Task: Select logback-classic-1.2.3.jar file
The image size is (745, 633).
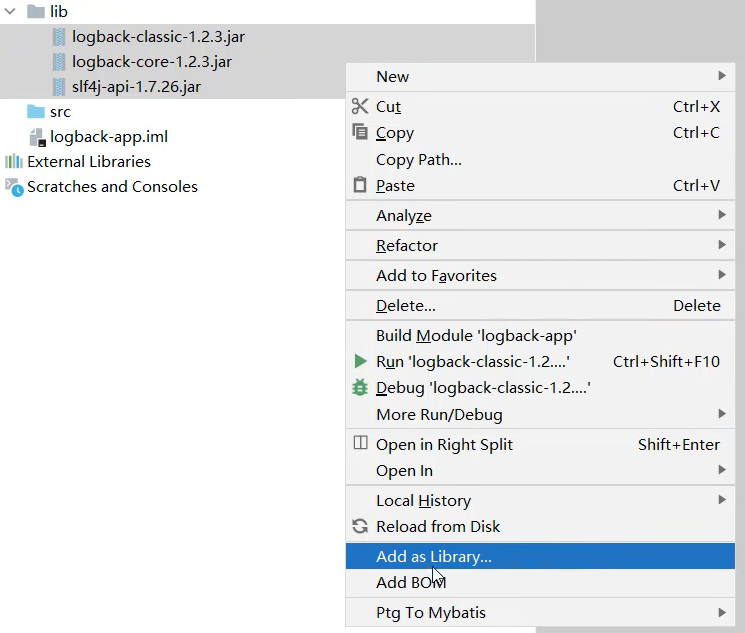Action: pyautogui.click(x=158, y=37)
